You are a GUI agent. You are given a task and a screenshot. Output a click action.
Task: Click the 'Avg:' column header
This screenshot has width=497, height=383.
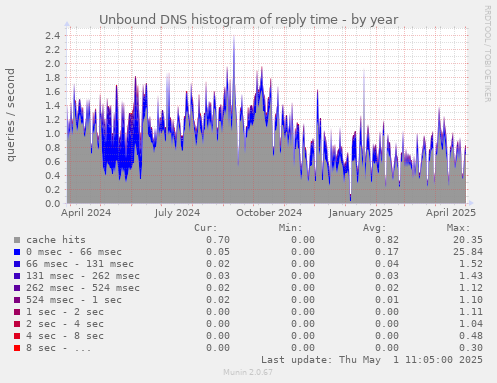pos(374,228)
